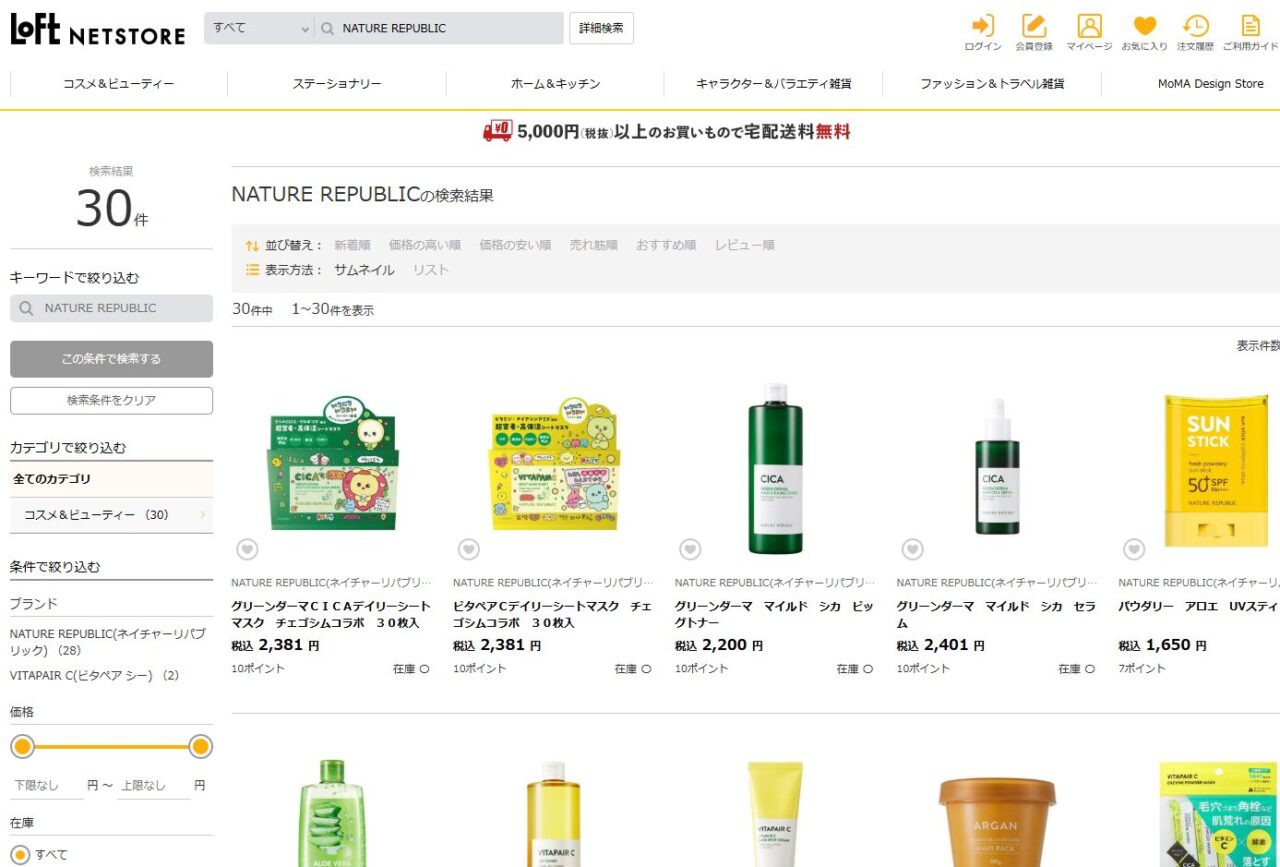The width and height of the screenshot is (1280, 867).
Task: Click the left price slider handle
Action: tap(22, 746)
